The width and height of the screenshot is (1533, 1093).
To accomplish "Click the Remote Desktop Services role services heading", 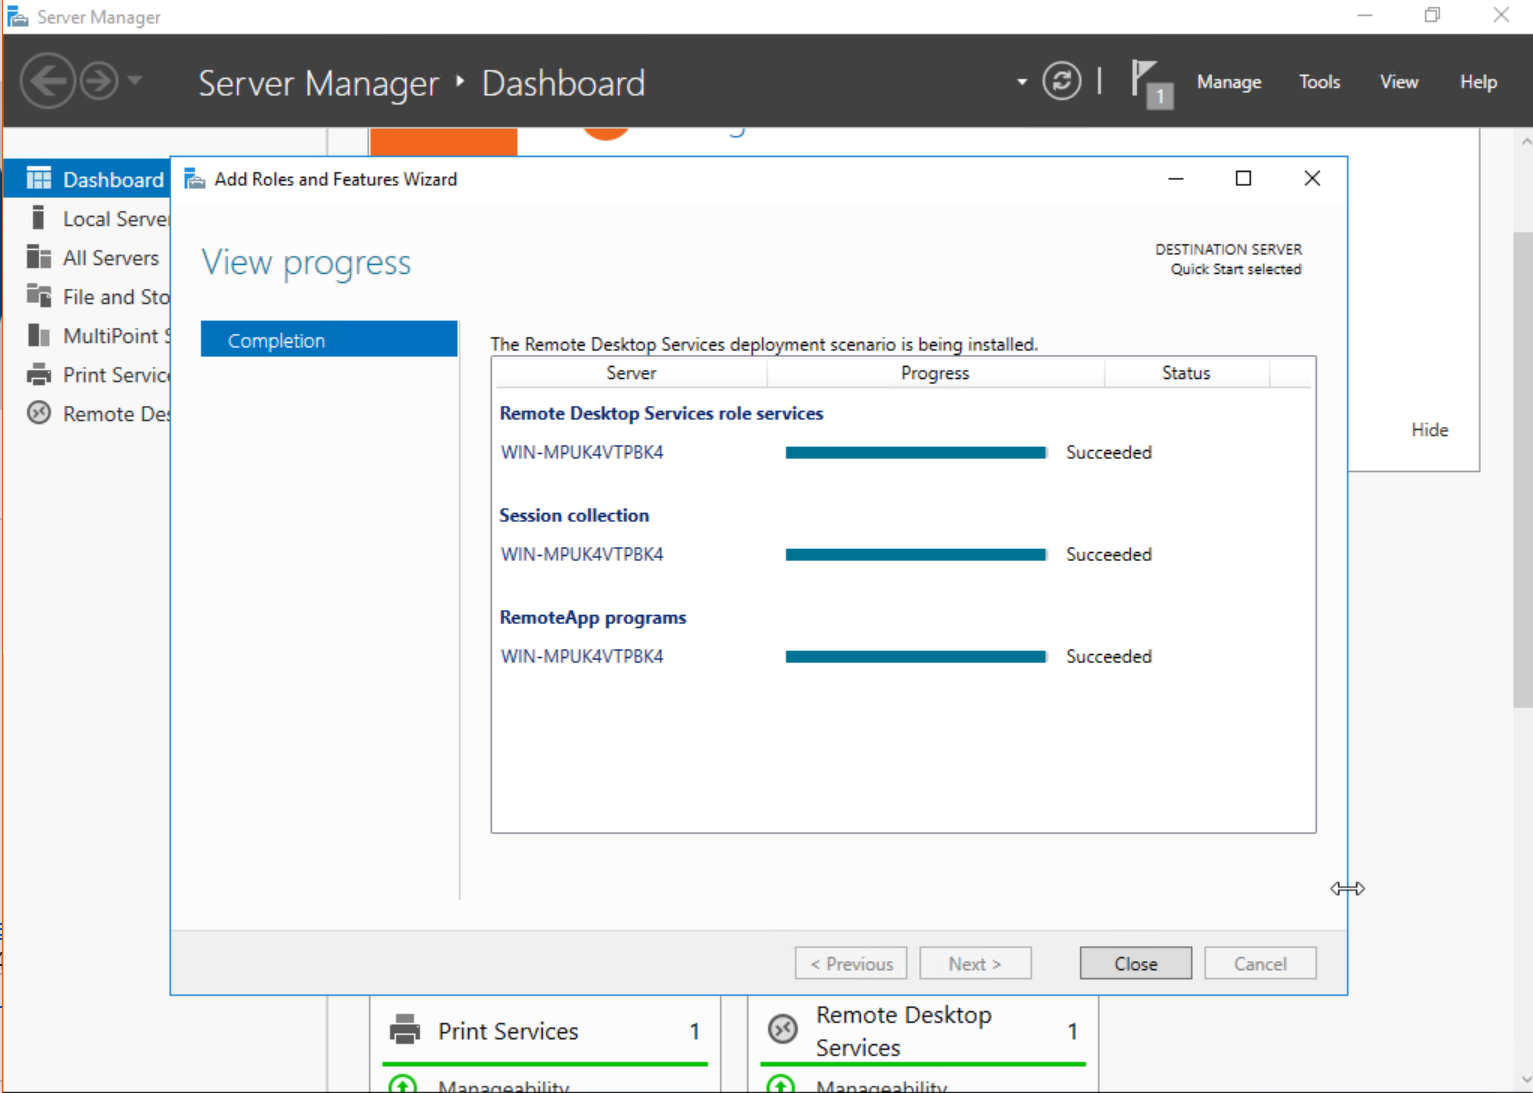I will pos(661,413).
